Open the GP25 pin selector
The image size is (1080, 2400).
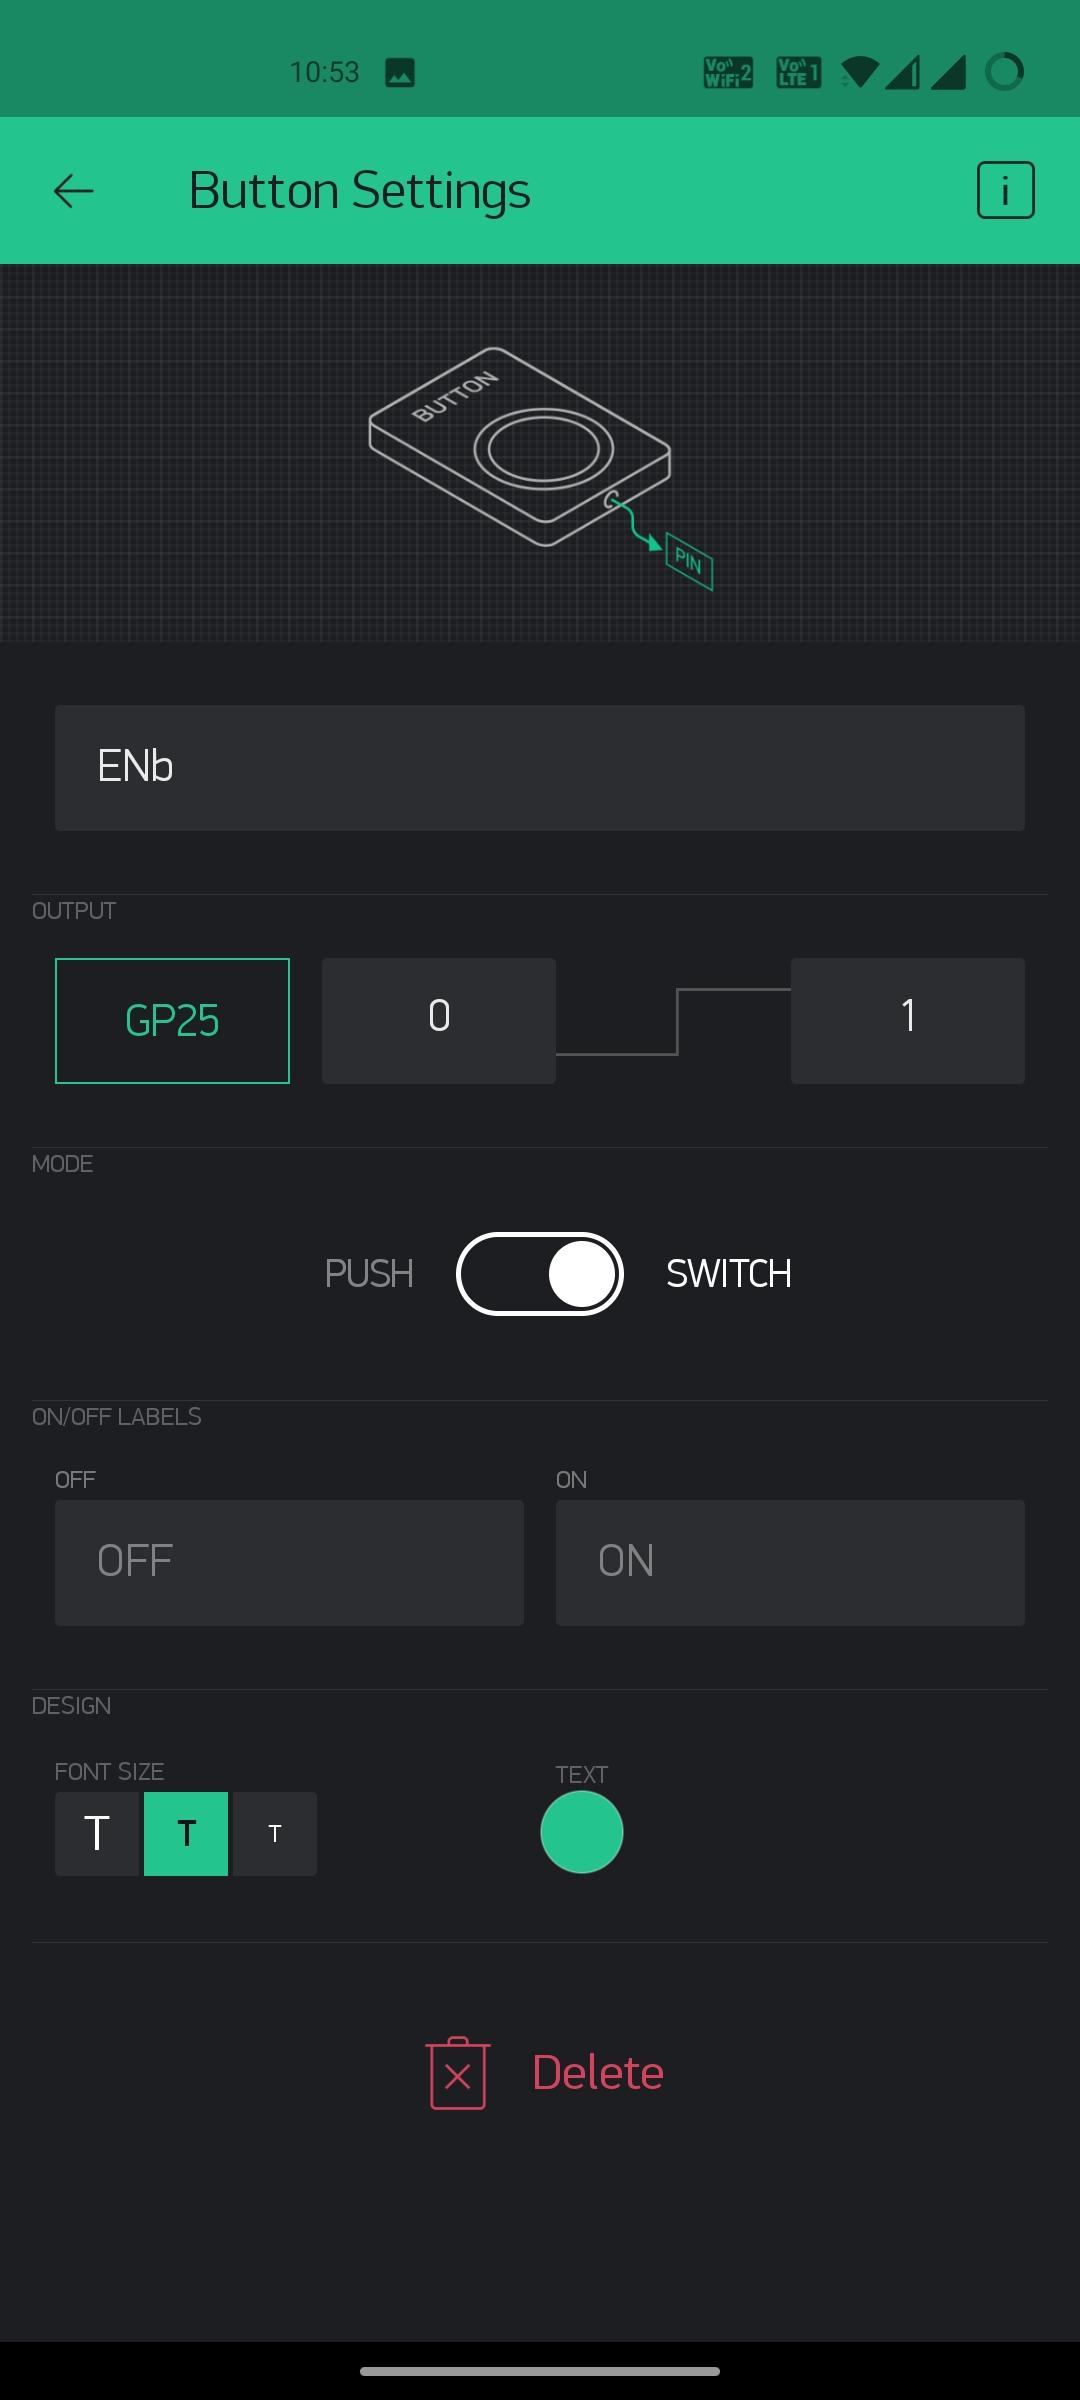click(x=172, y=1021)
